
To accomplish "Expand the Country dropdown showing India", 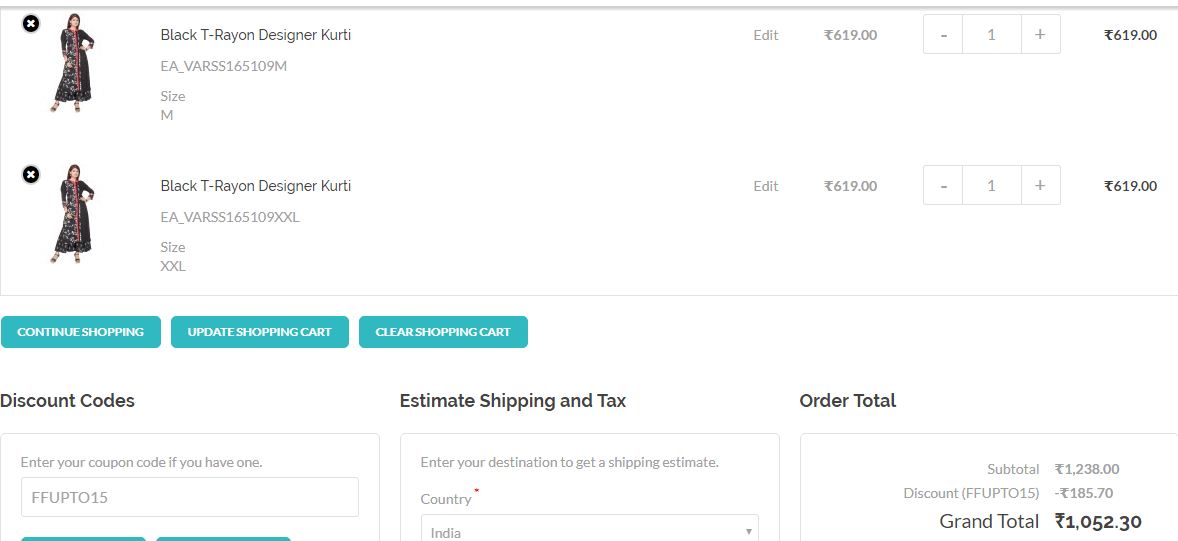I will (x=589, y=532).
